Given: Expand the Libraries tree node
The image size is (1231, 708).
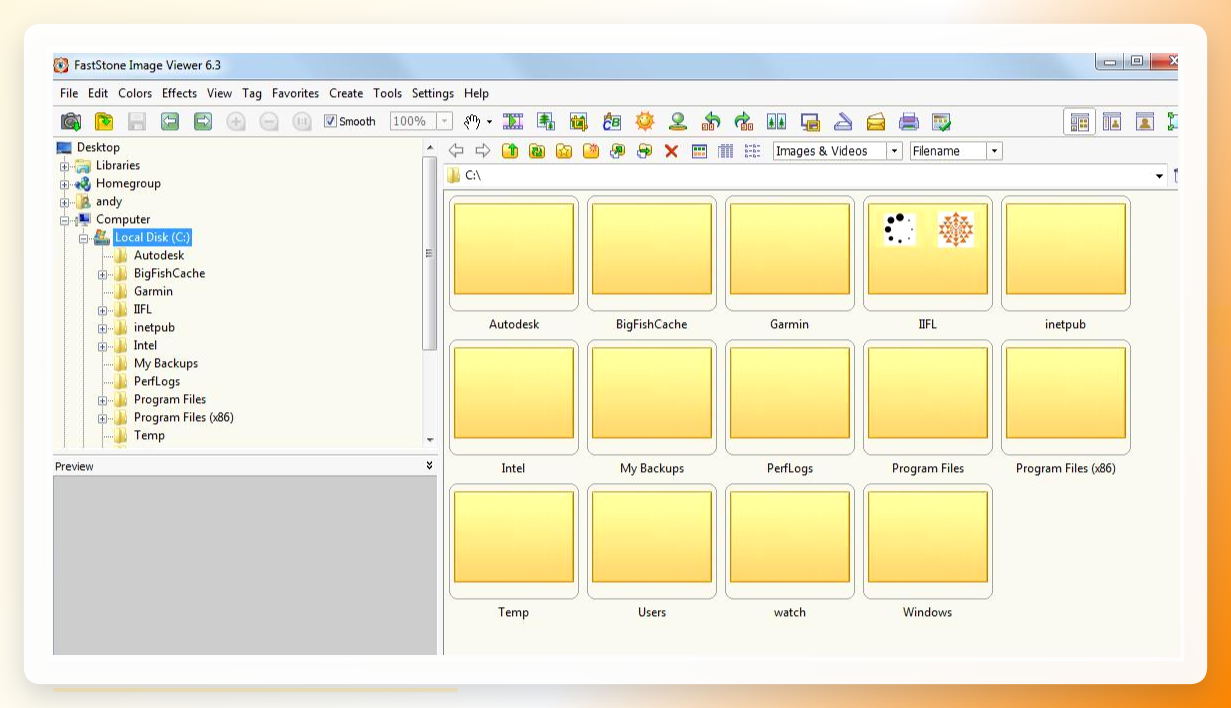Looking at the screenshot, I should [x=65, y=166].
